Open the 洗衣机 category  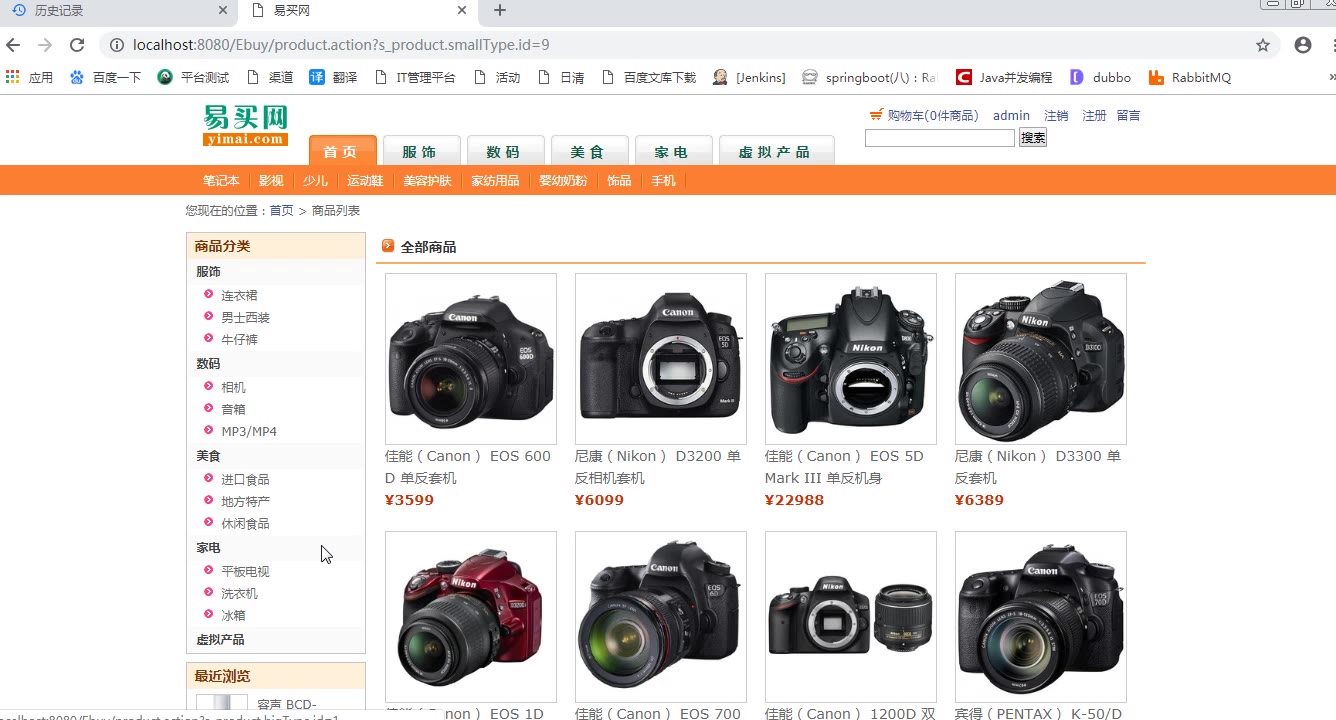[239, 594]
